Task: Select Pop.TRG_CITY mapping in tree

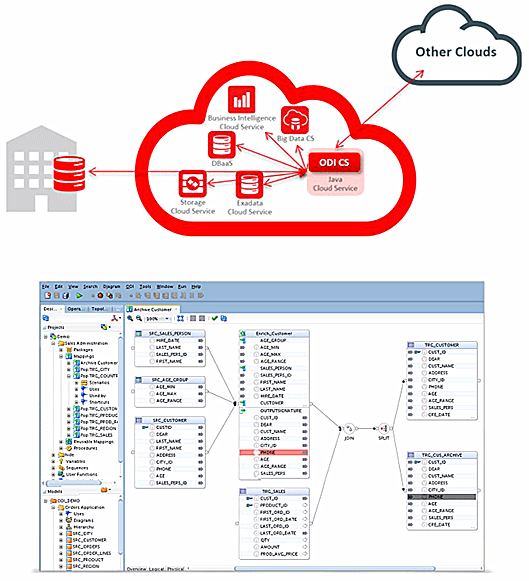Action: tap(95, 369)
